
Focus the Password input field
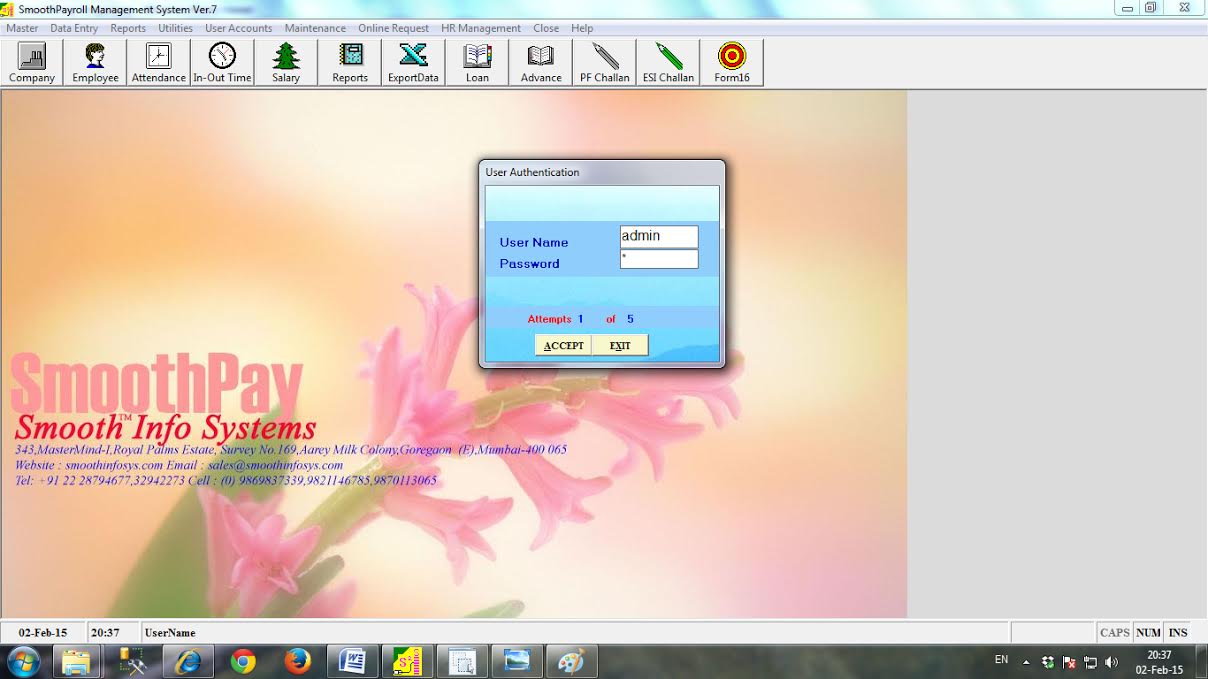(x=659, y=260)
